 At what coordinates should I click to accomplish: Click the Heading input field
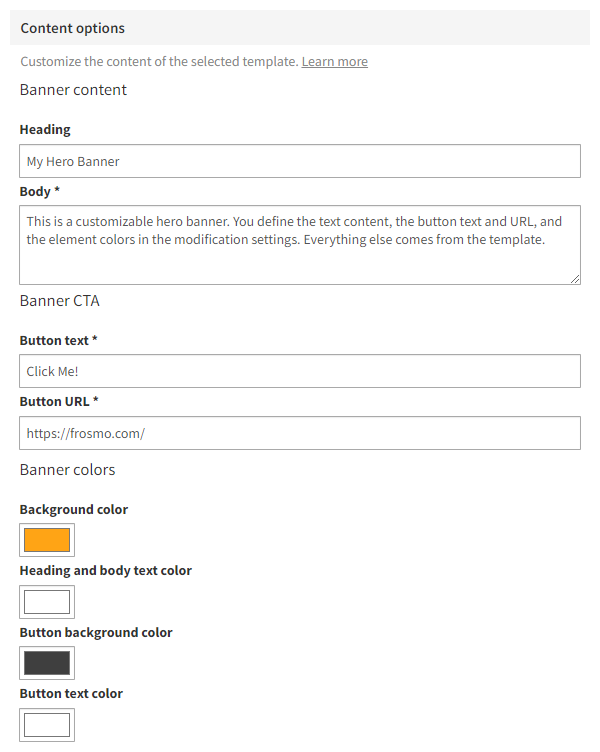click(x=299, y=161)
